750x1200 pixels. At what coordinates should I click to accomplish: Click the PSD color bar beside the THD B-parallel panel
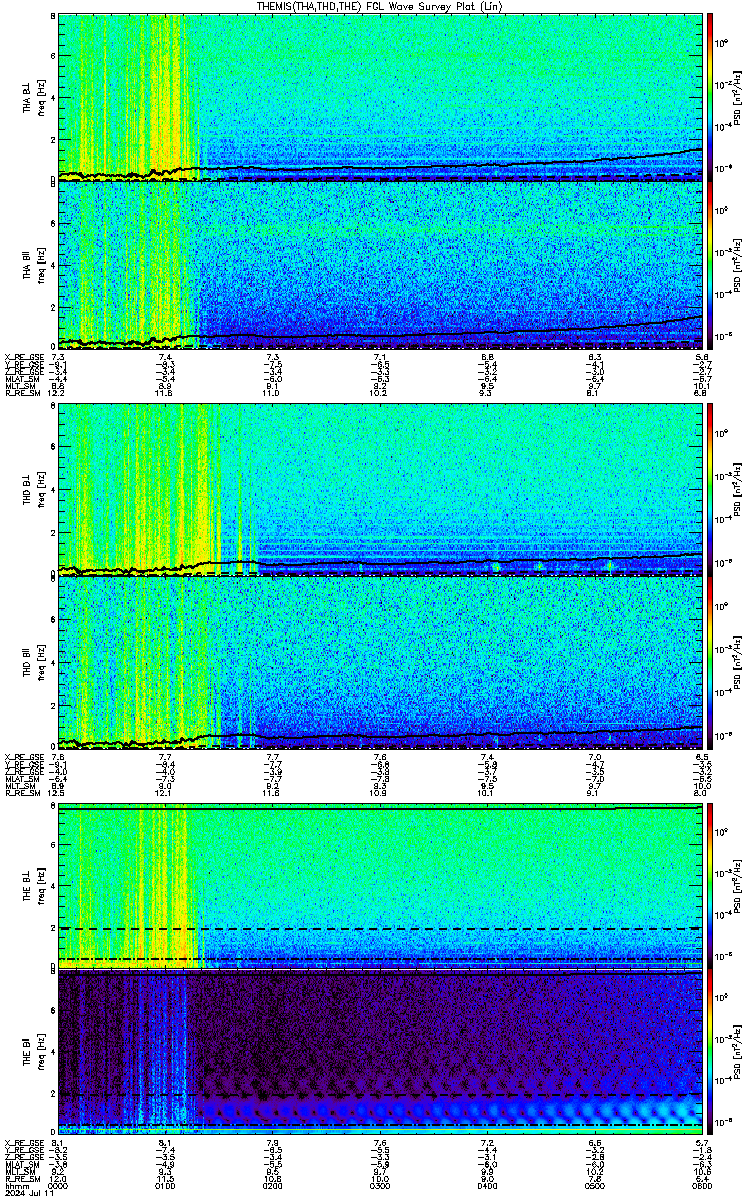(710, 661)
